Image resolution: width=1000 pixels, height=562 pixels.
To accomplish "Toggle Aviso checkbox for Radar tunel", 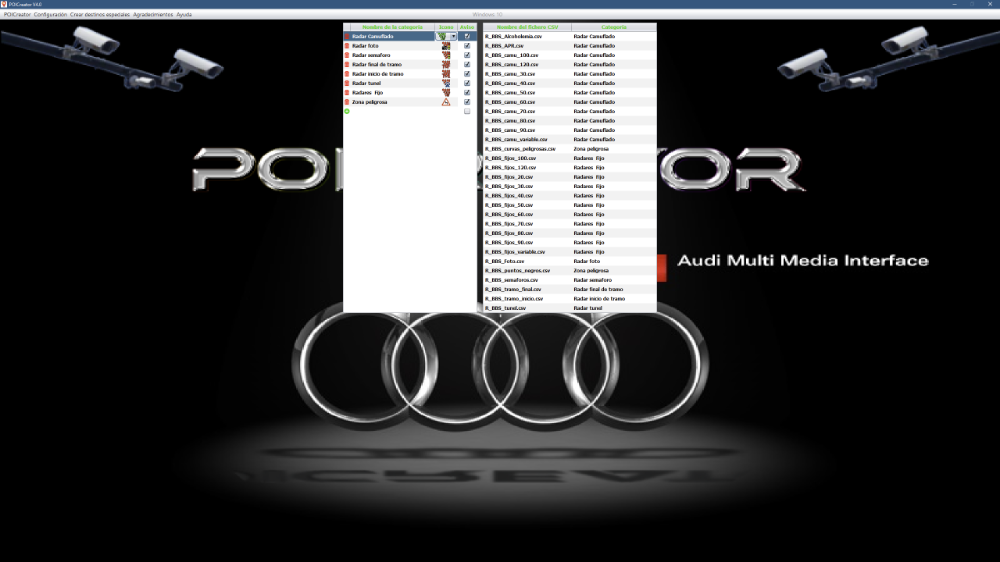I will 467,84.
